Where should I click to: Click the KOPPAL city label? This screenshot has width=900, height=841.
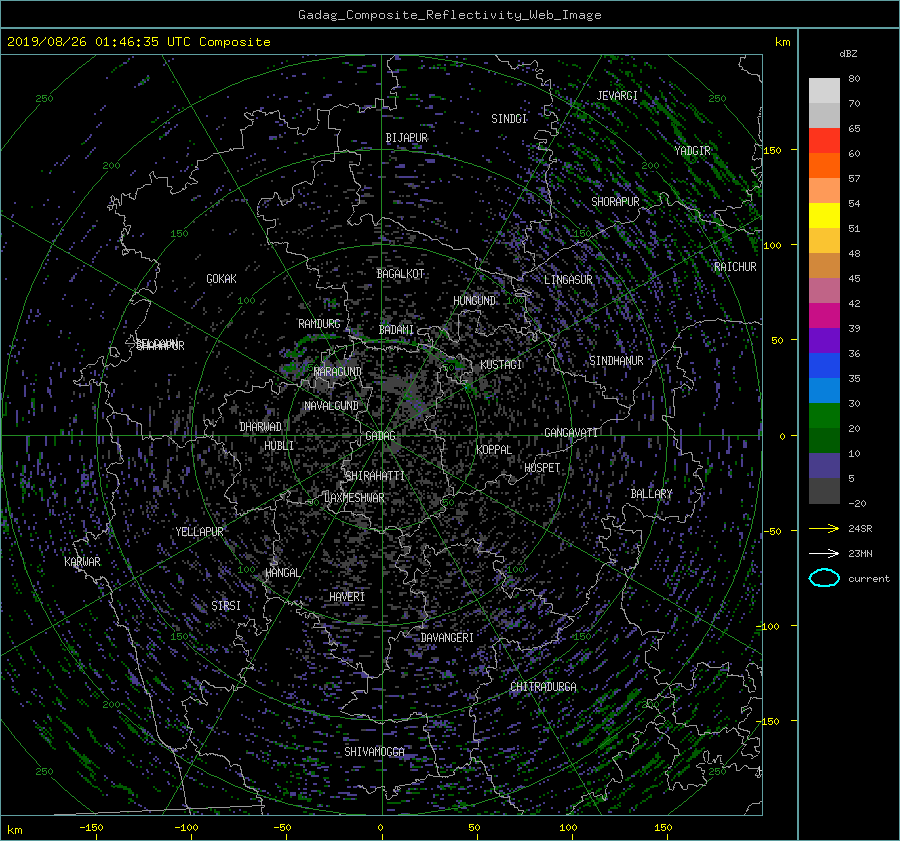tap(494, 450)
